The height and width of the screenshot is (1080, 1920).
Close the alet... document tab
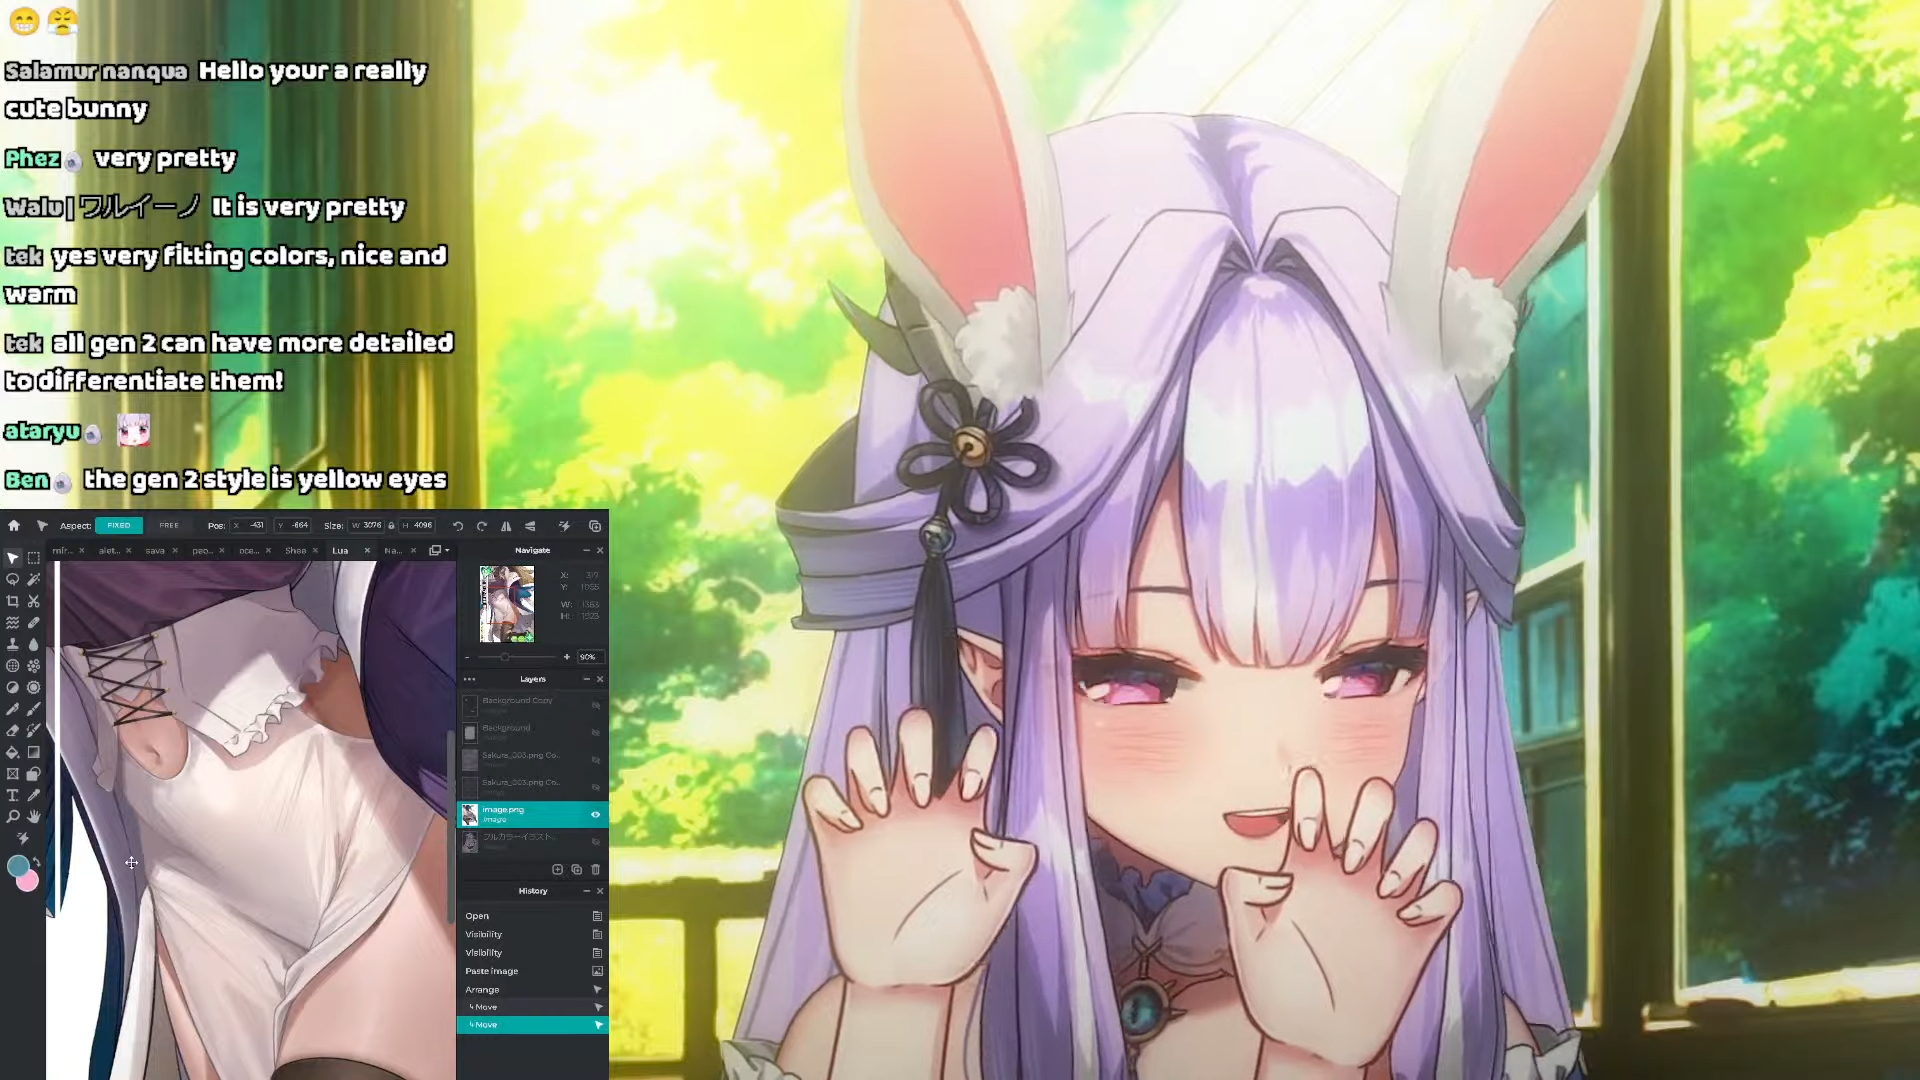pos(128,550)
